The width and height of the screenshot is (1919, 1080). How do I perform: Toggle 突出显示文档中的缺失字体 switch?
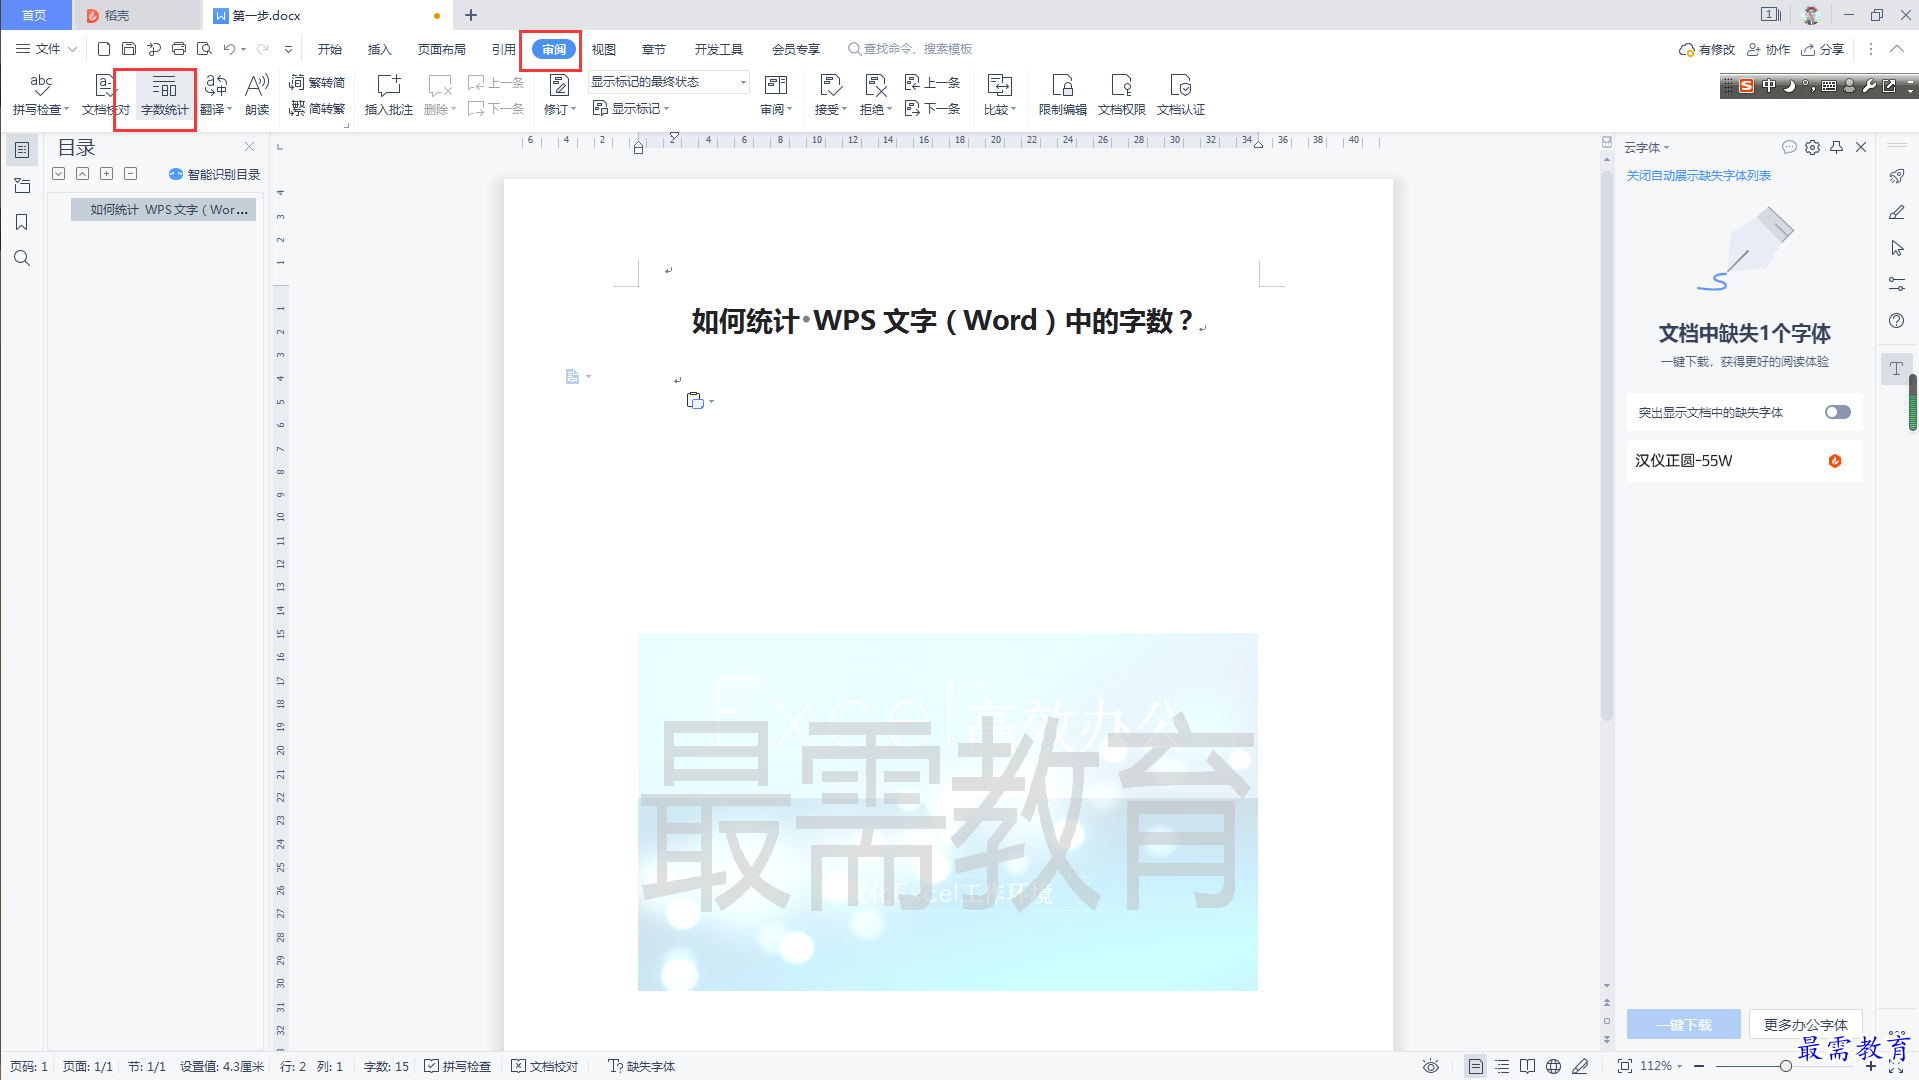coord(1837,412)
